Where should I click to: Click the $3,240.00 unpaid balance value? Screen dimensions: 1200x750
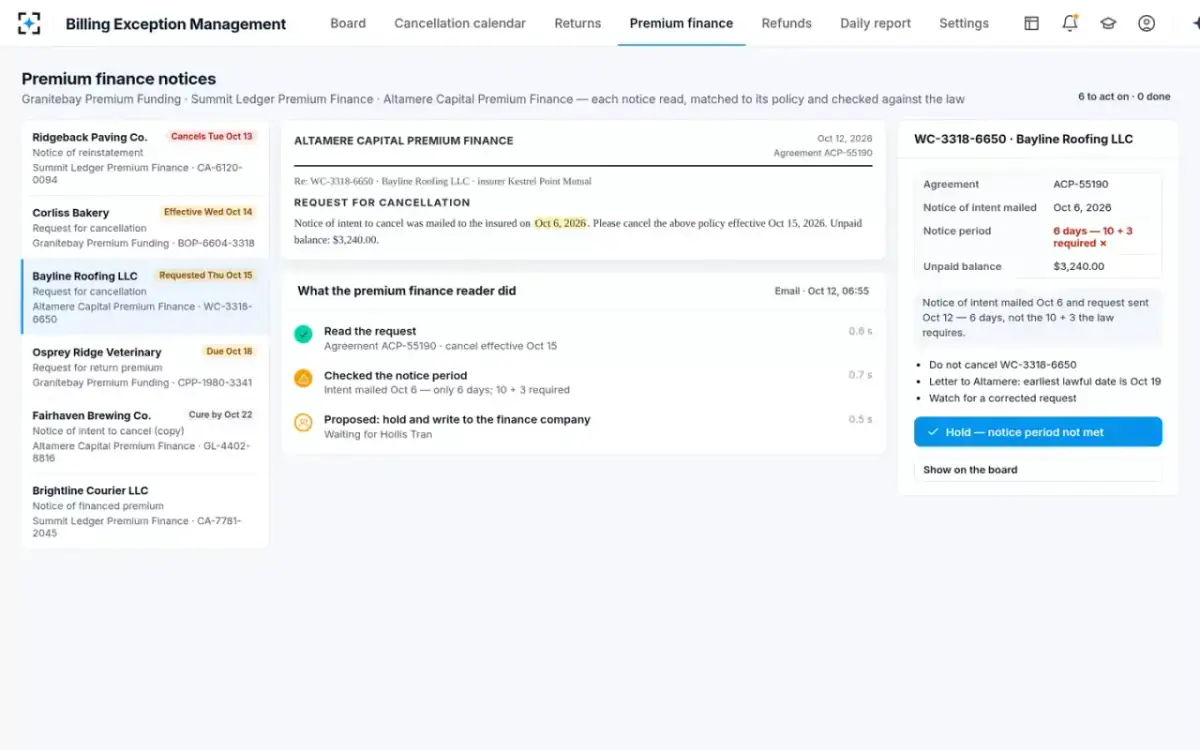tap(1079, 266)
